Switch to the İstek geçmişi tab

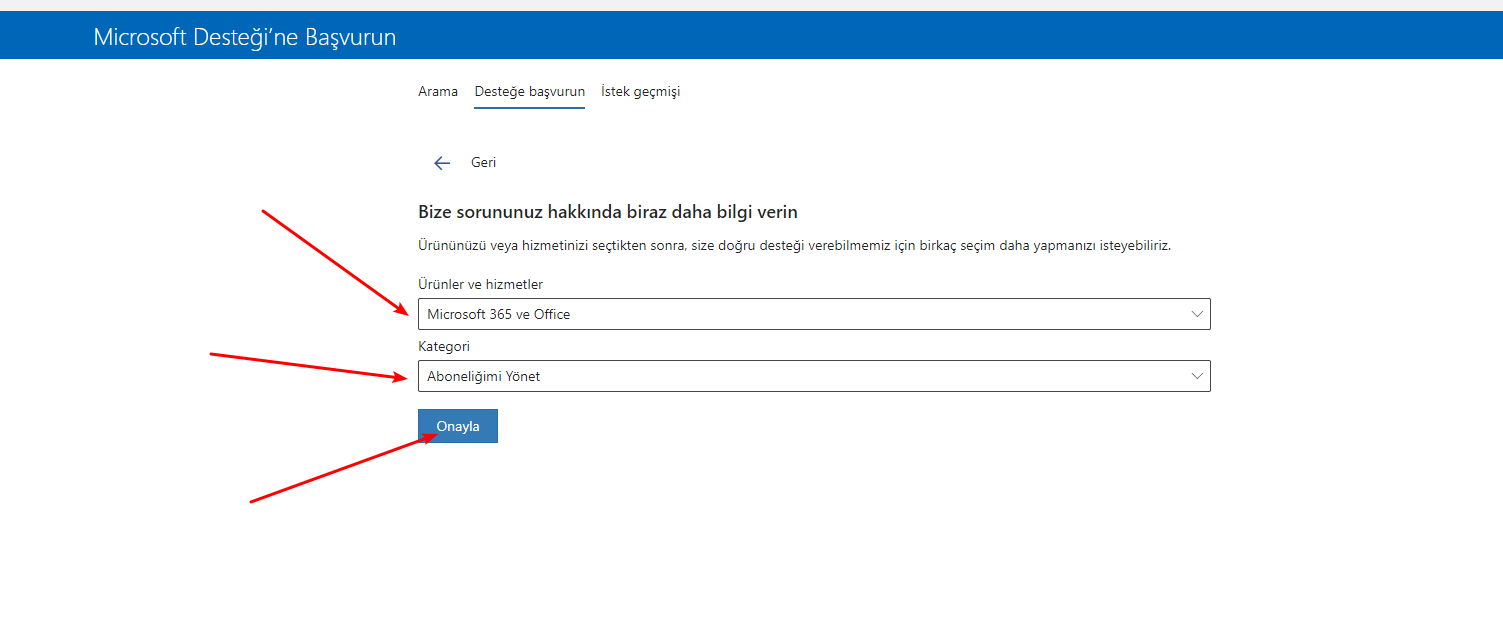(x=640, y=91)
